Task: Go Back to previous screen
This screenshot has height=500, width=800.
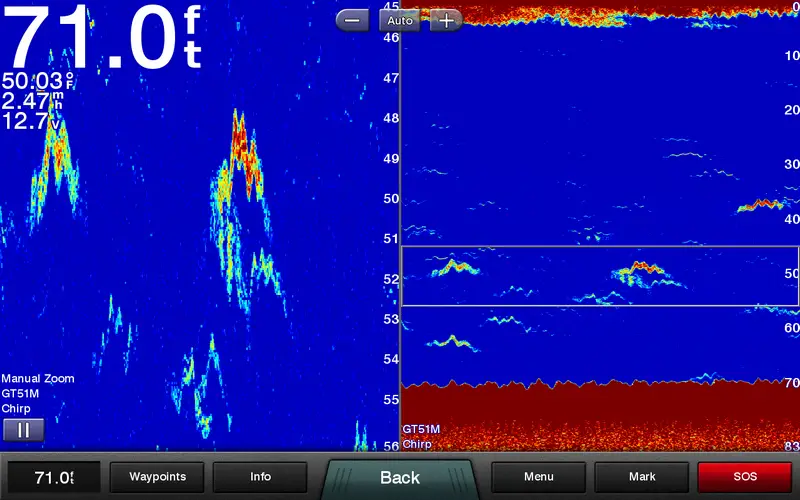Action: point(400,478)
